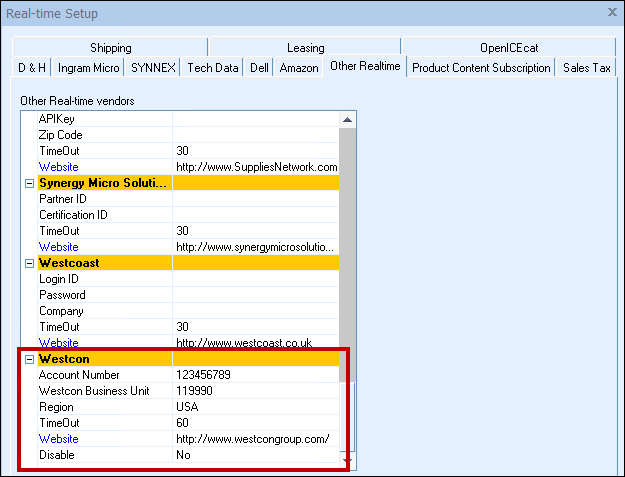Switch to the Sales Tax tab
This screenshot has height=477, width=625.
[x=587, y=68]
